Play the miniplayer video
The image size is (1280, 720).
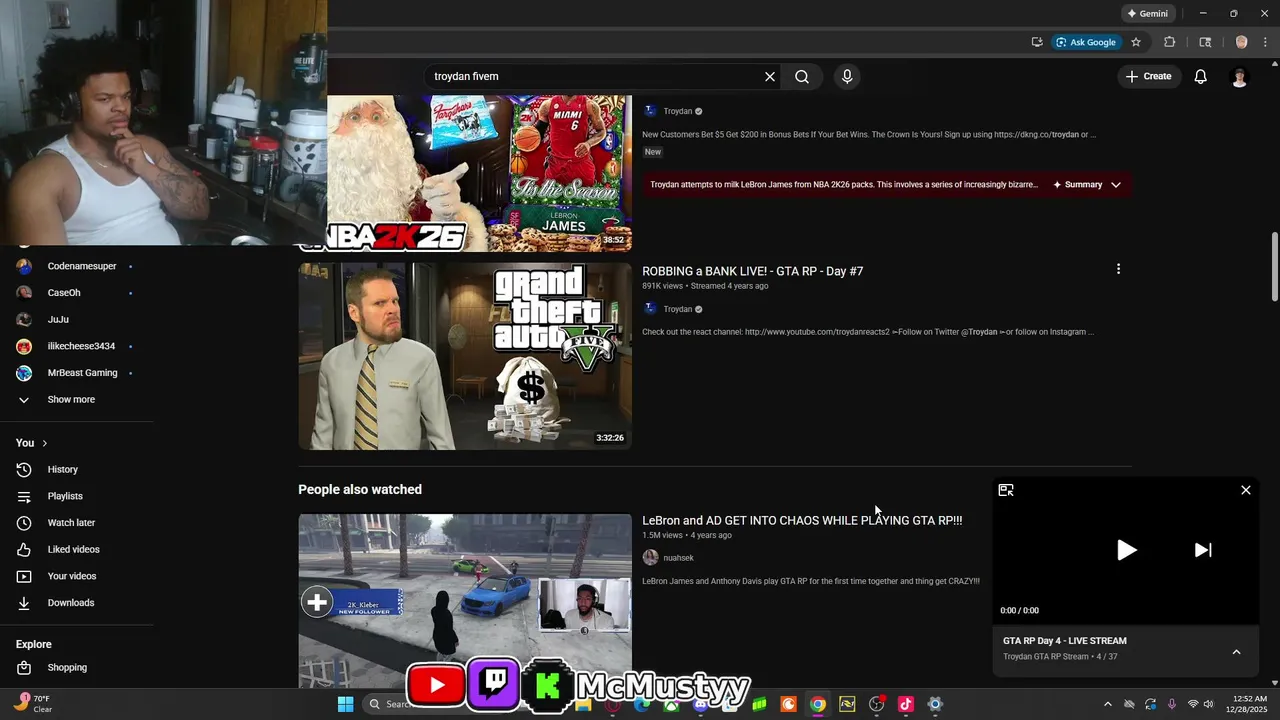[1126, 550]
